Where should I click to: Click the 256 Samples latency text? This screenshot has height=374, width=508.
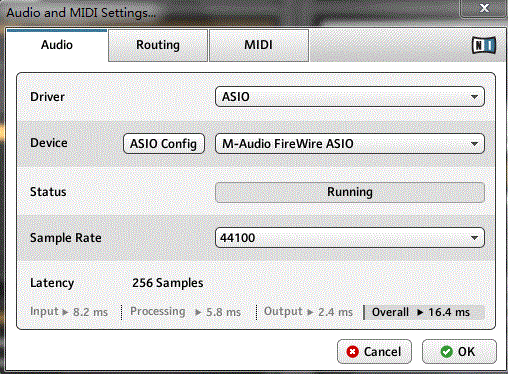point(168,283)
